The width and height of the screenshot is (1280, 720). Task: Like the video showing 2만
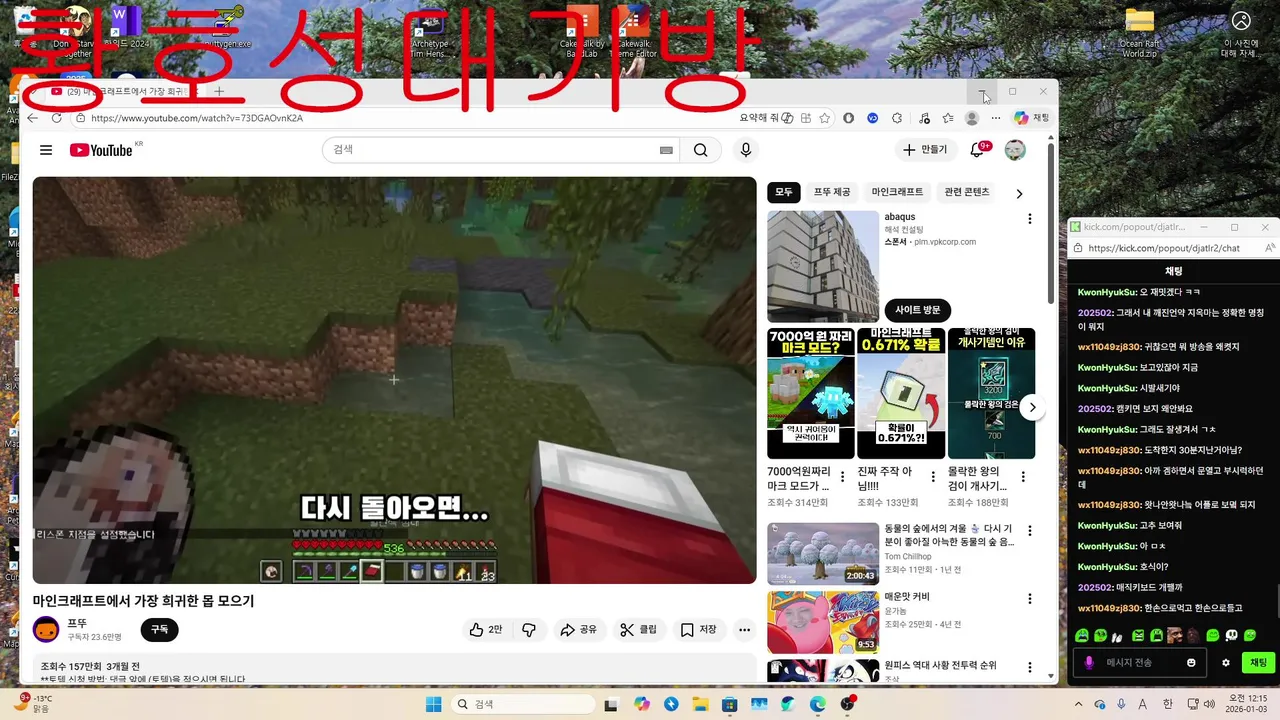[486, 629]
